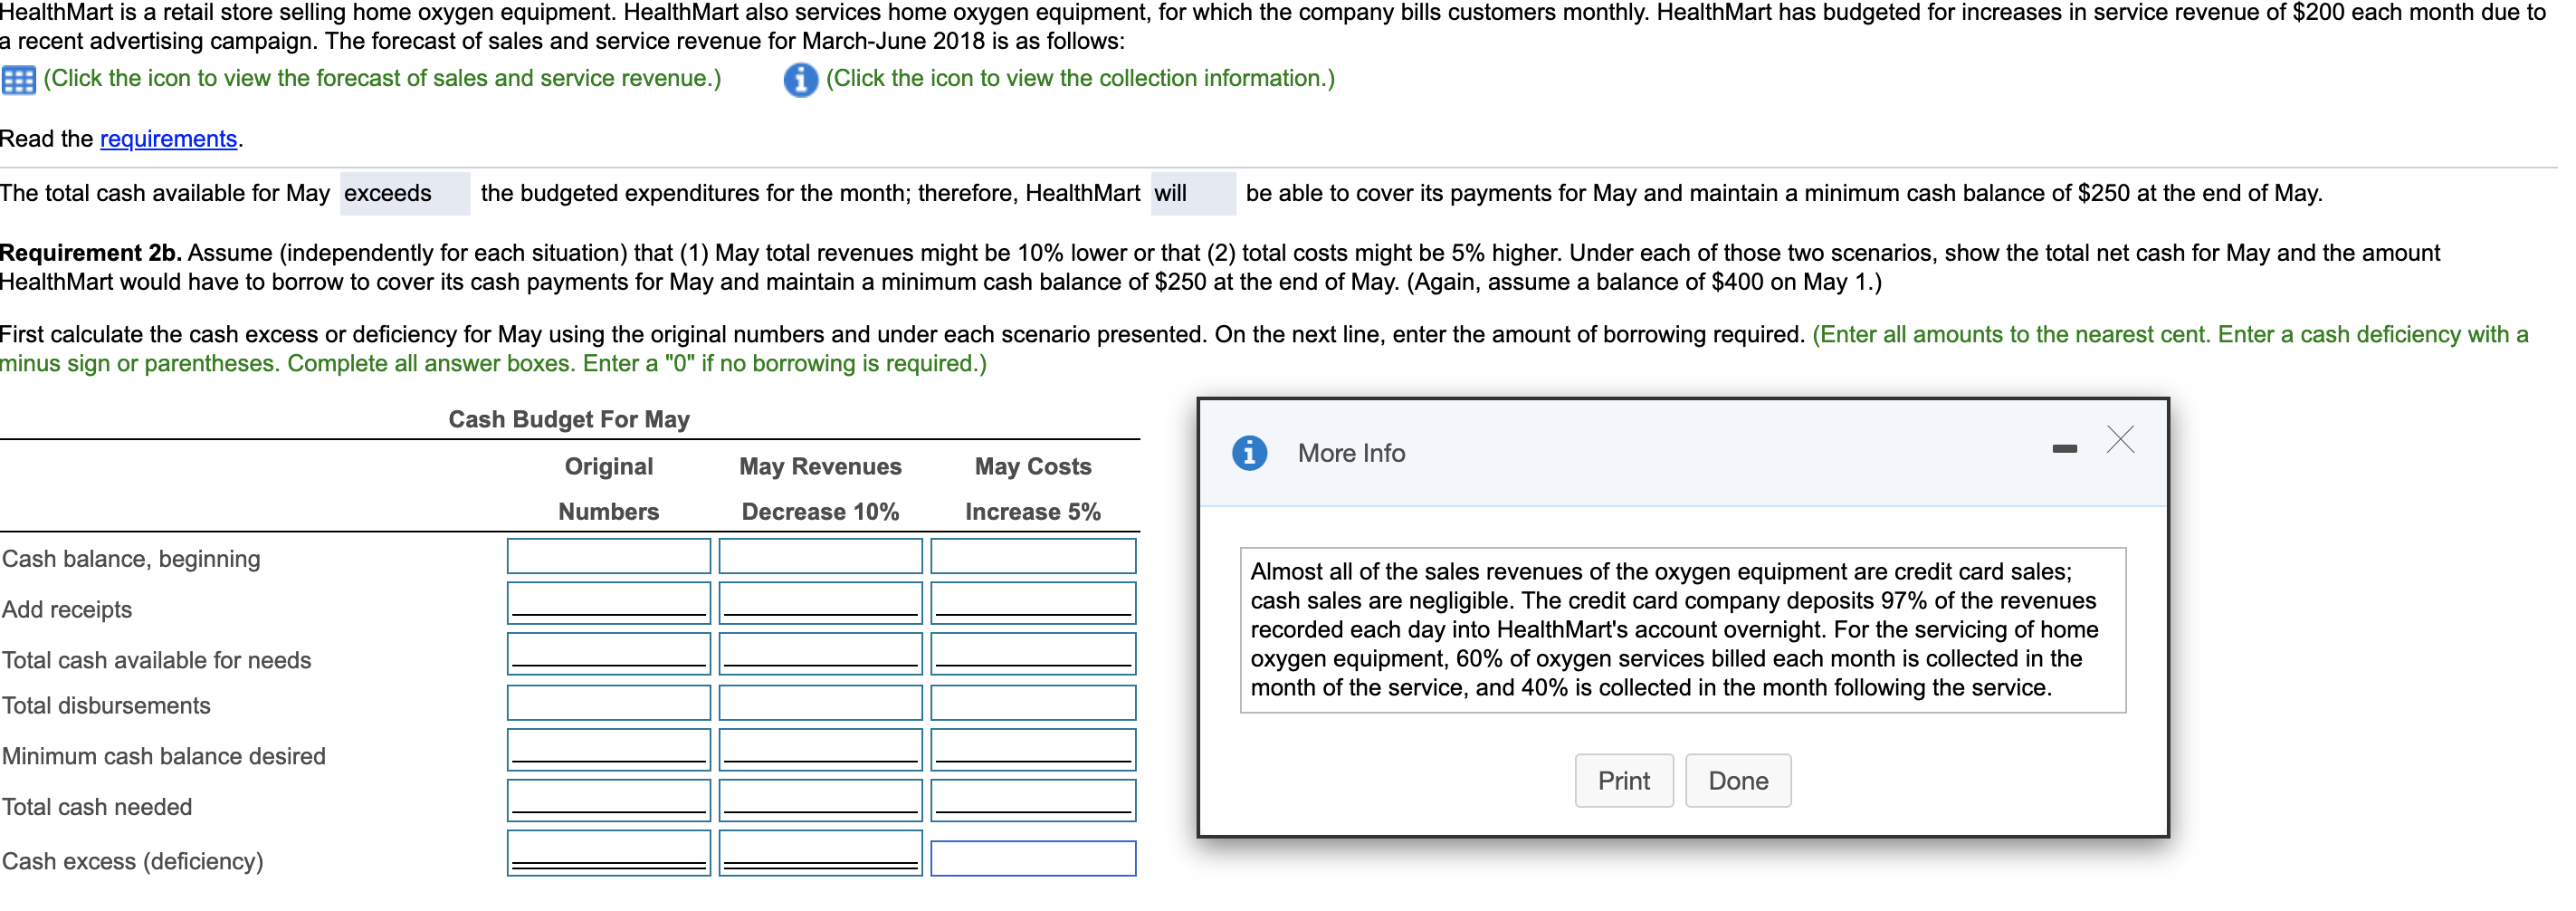Viewport: 2576px width, 911px height.
Task: Open the 'will' dropdown
Action: 1193,193
